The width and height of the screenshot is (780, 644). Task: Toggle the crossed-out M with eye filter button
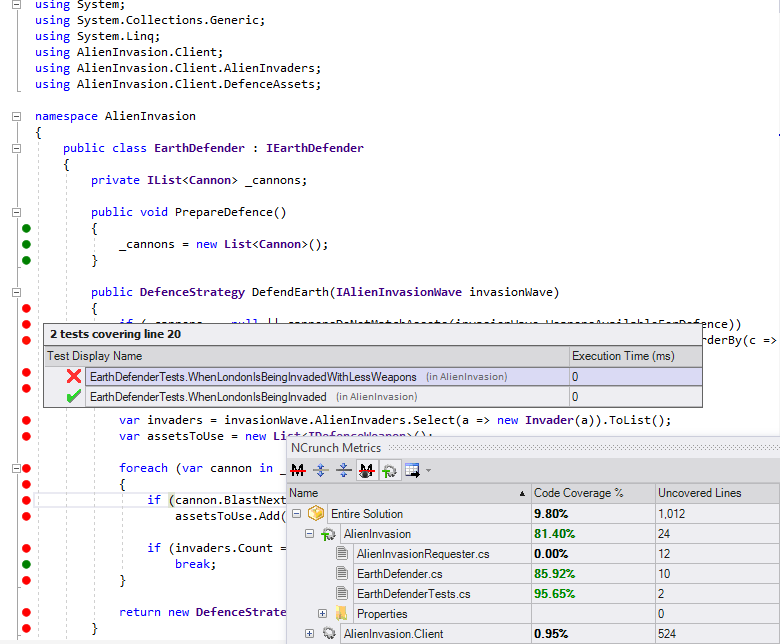(367, 469)
